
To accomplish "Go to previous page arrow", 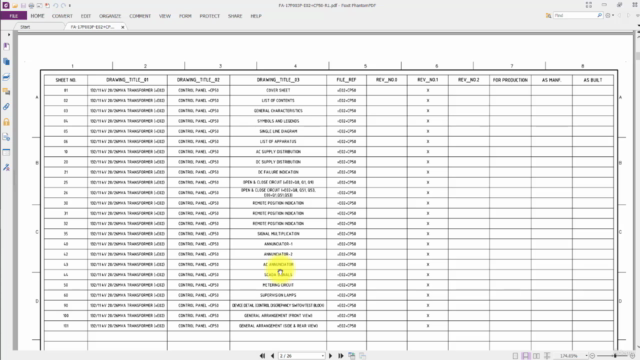I will click(272, 356).
